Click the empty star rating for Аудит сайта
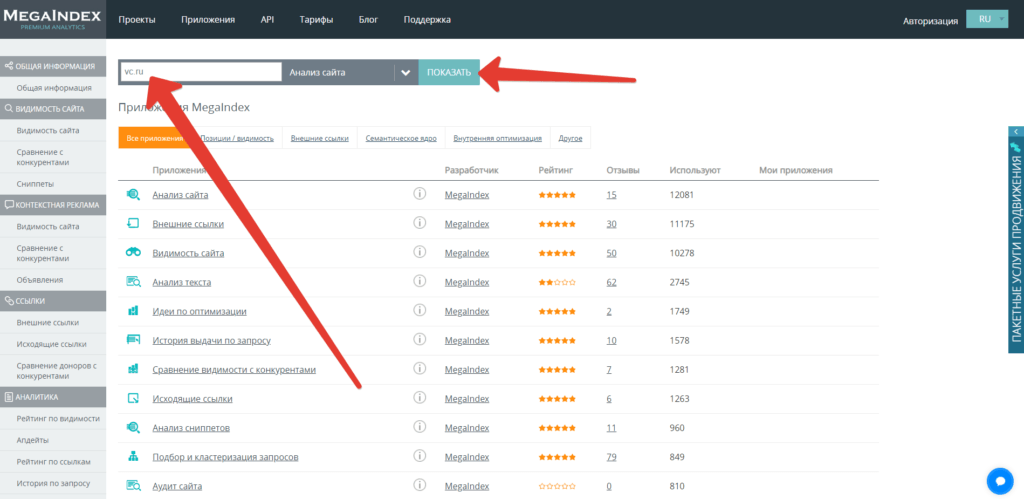 tap(557, 486)
